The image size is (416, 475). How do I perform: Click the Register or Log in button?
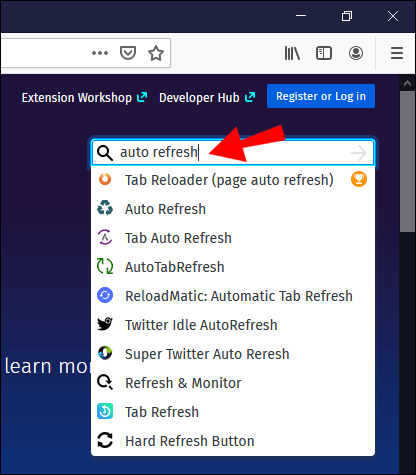point(321,96)
